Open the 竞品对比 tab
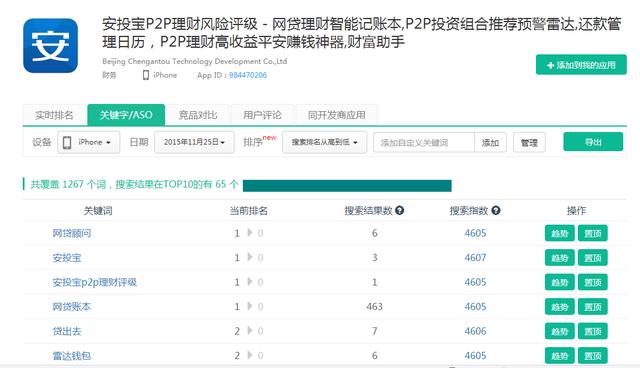 coord(198,115)
